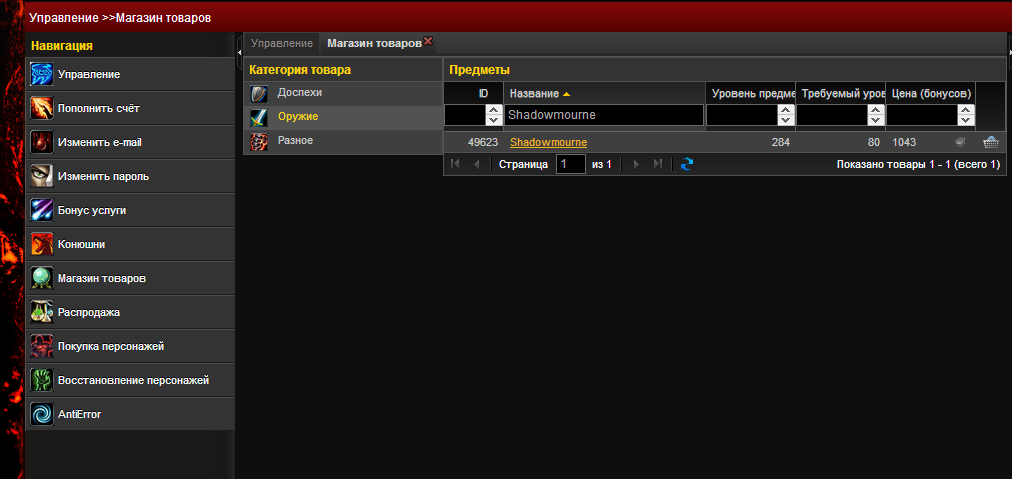Sort by Цена (бонусов) column header
1012x479 pixels.
[931, 94]
